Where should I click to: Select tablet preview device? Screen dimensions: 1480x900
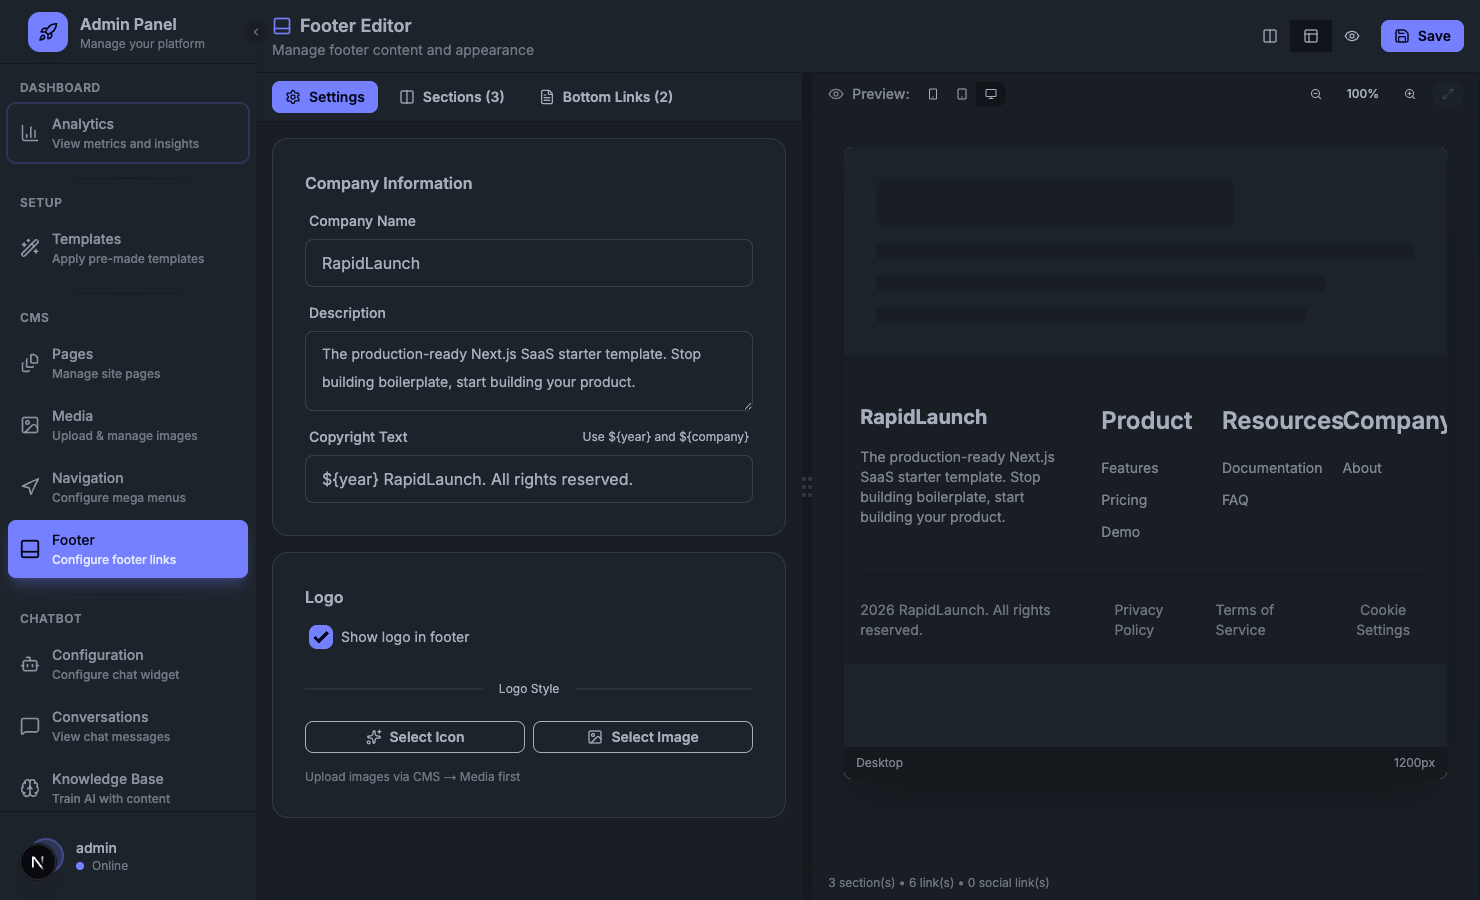tap(962, 94)
